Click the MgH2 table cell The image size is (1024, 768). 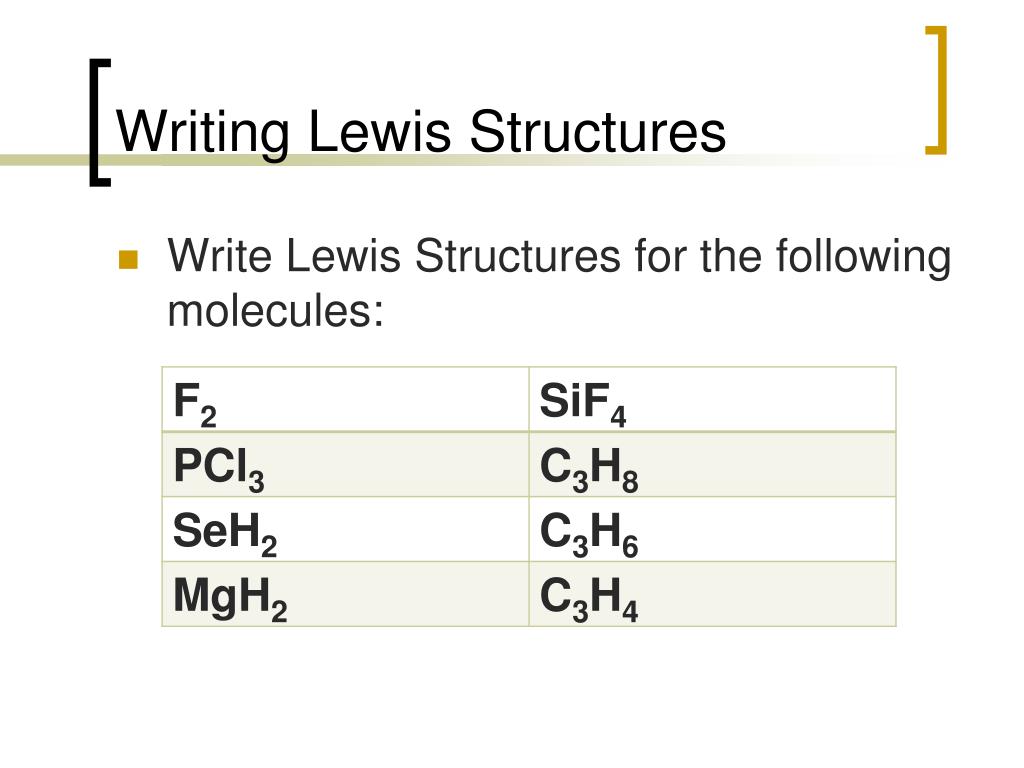(345, 594)
